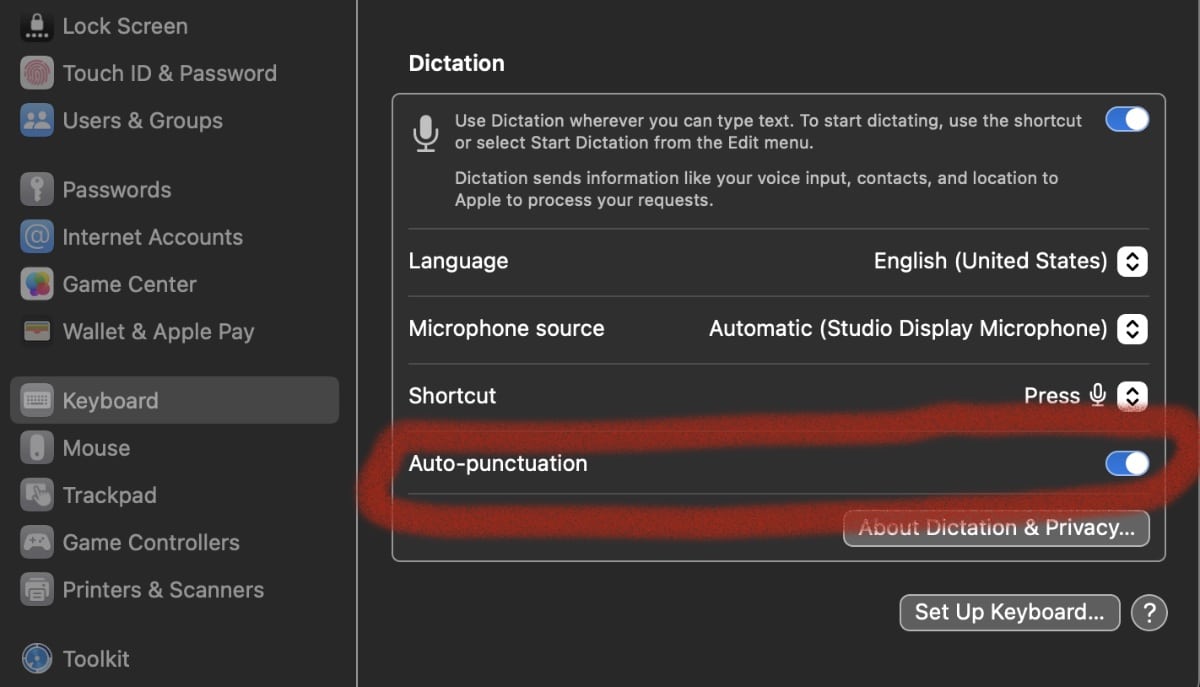The height and width of the screenshot is (687, 1200).
Task: Go to Mouse settings pane
Action: [96, 448]
